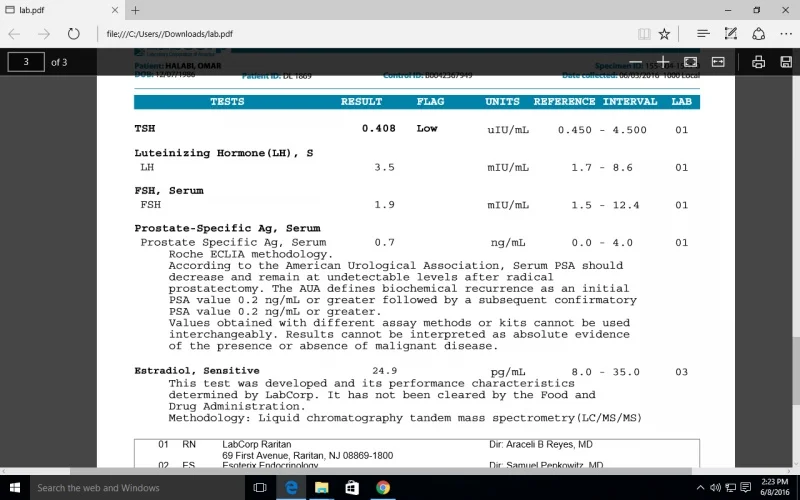Show hidden tray icons chevron
The width and height of the screenshot is (800, 500).
click(700, 488)
